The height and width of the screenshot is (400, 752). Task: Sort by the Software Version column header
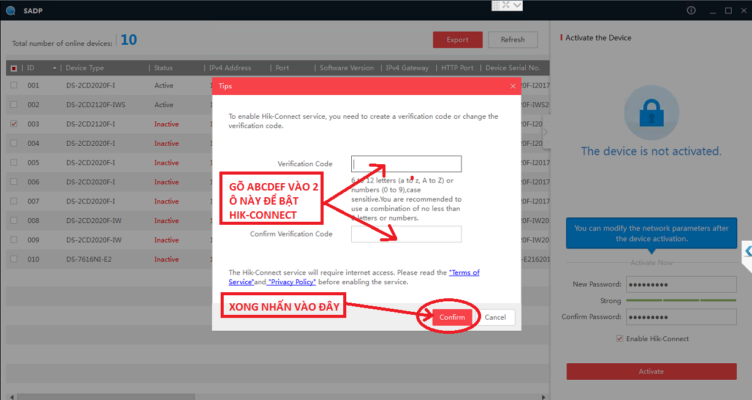(347, 68)
